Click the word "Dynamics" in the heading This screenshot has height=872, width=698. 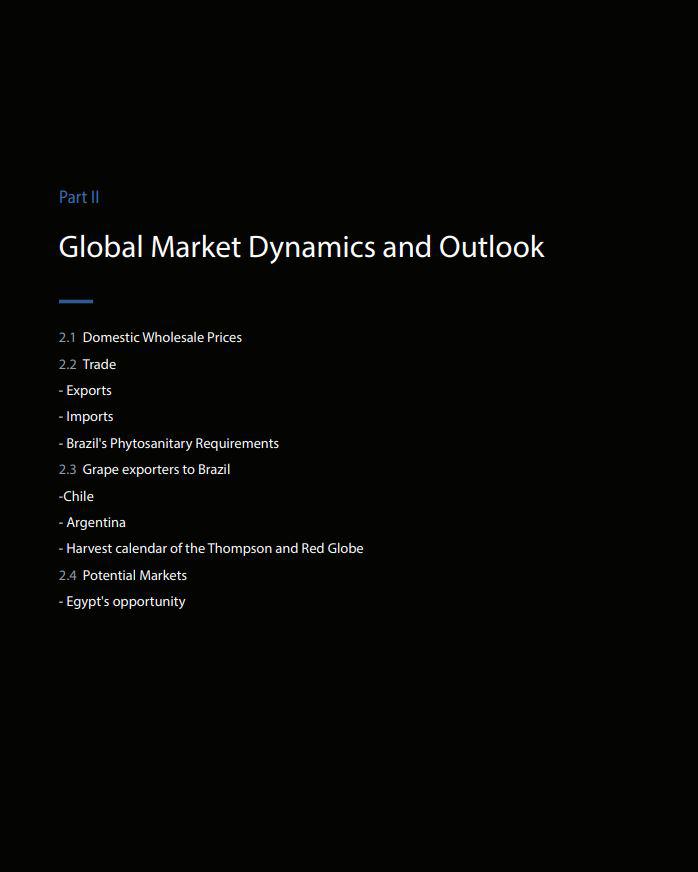311,247
